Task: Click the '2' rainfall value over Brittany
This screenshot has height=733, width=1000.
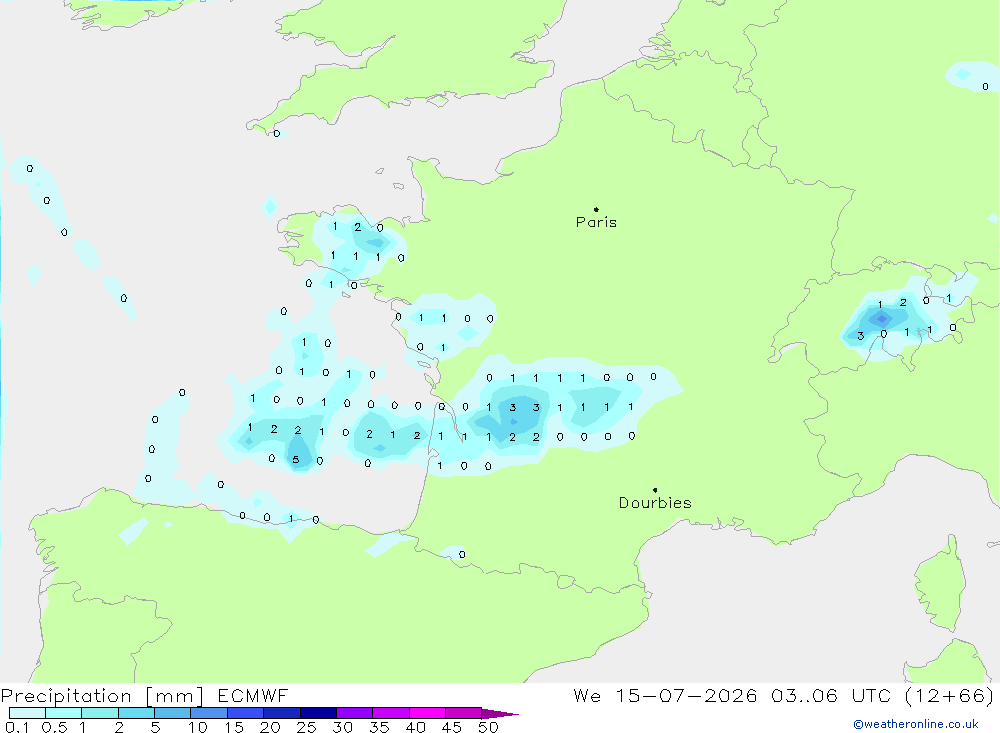Action: click(x=358, y=227)
